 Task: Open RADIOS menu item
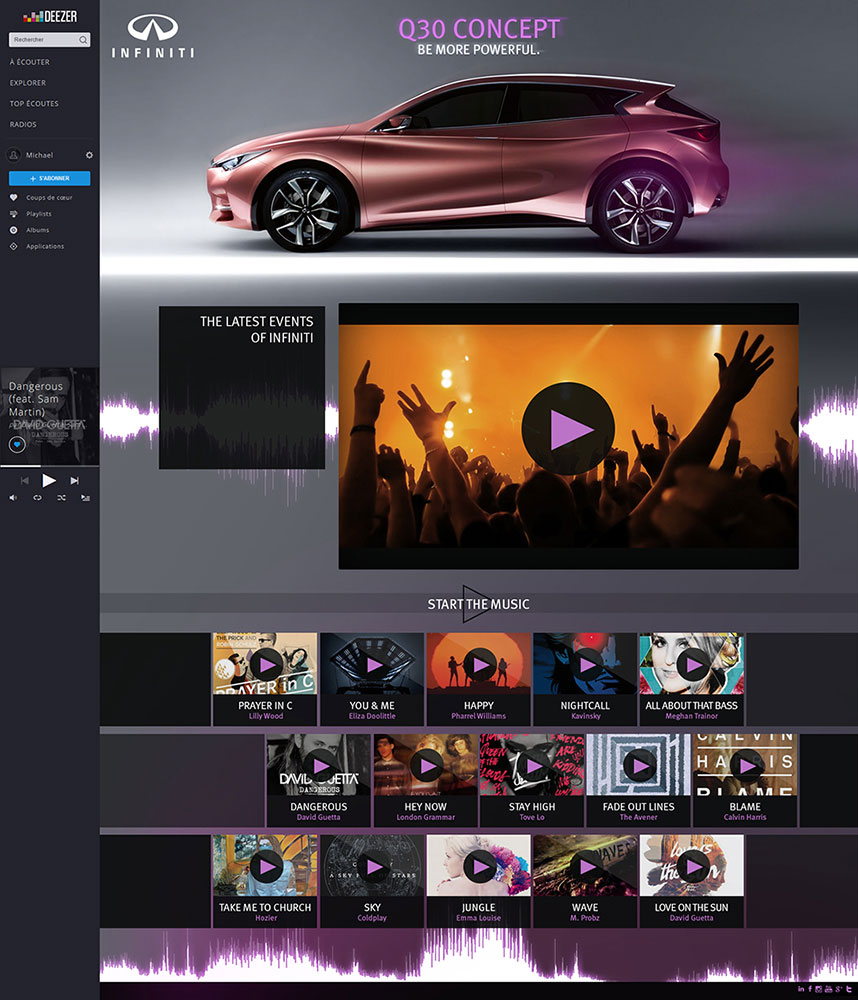pyautogui.click(x=23, y=124)
